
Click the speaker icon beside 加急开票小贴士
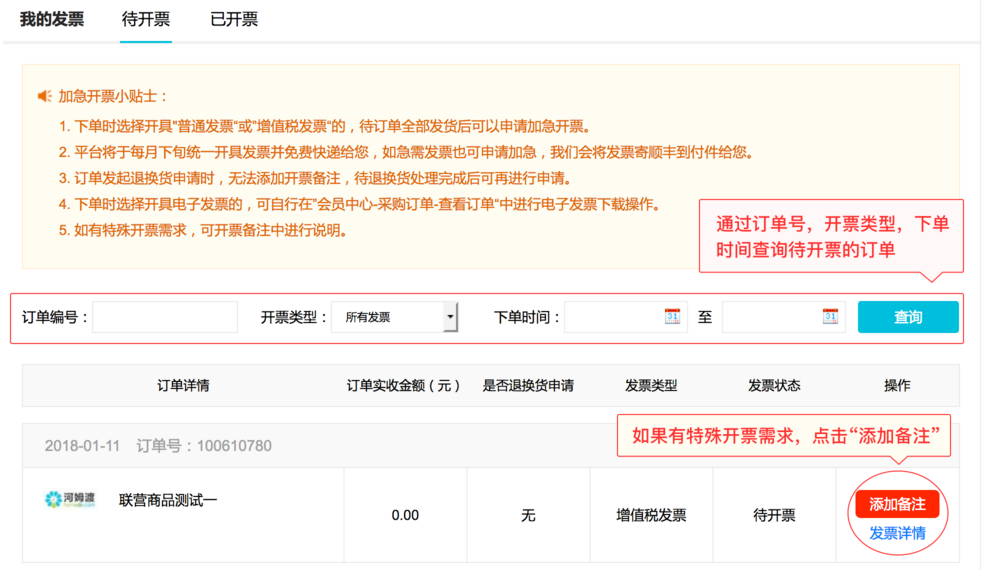click(x=44, y=96)
